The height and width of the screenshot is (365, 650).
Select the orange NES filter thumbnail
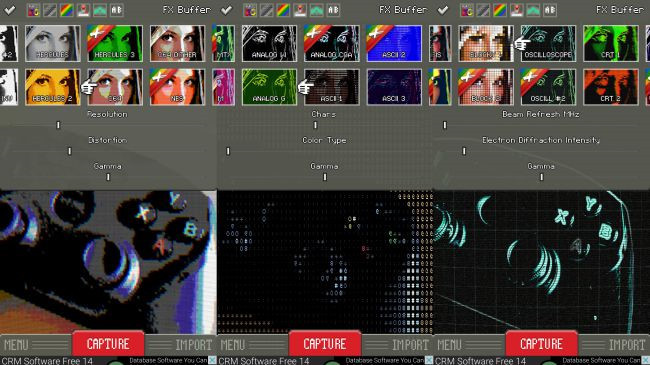coord(177,87)
